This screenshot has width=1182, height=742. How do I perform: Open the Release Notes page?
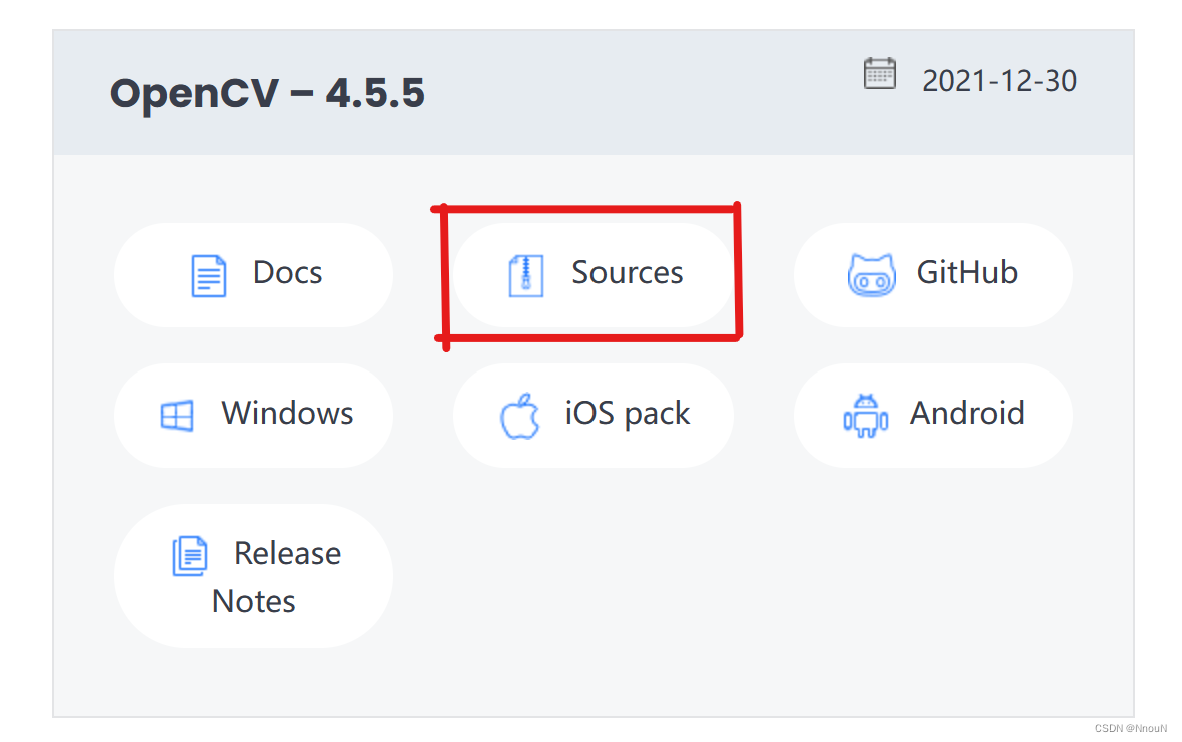tap(253, 575)
